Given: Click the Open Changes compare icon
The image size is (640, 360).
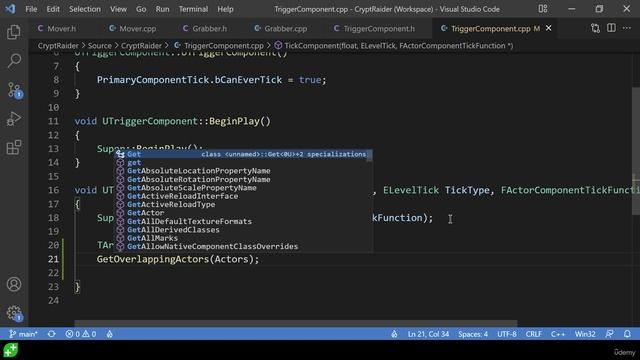Looking at the screenshot, I should pyautogui.click(x=596, y=28).
